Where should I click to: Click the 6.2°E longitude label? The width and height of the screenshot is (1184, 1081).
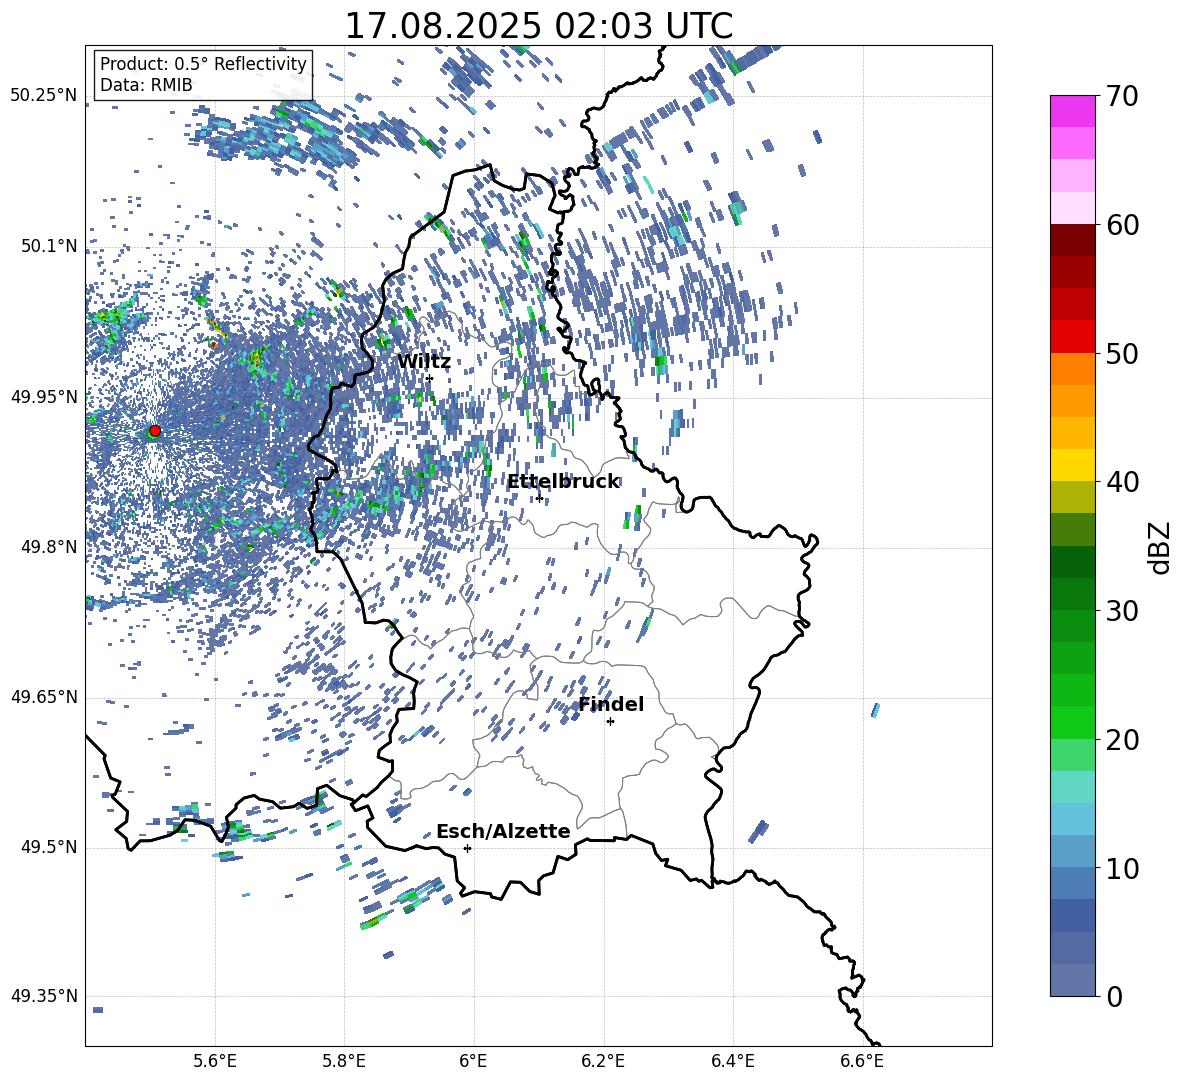click(603, 1061)
